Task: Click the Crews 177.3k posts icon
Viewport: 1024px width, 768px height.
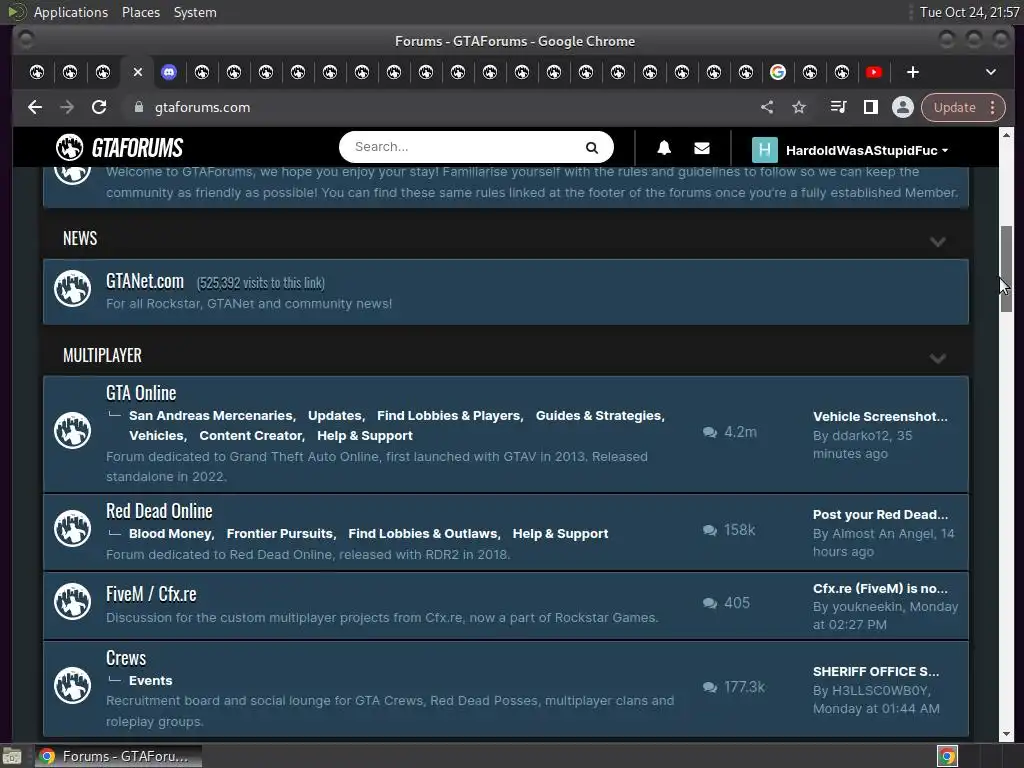Action: click(x=710, y=687)
